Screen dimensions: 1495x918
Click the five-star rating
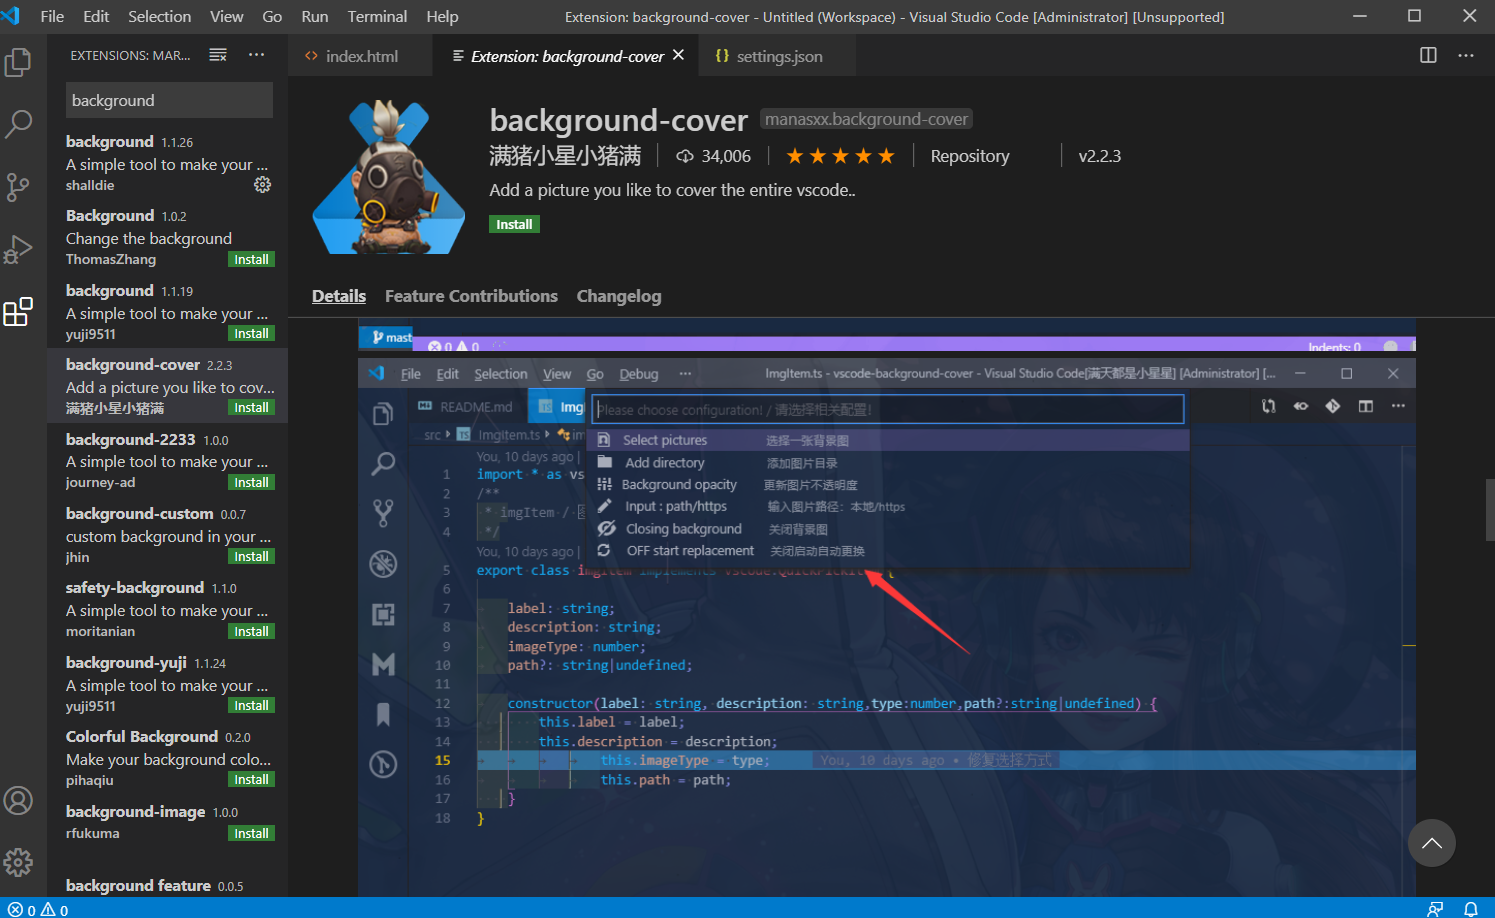click(x=840, y=156)
